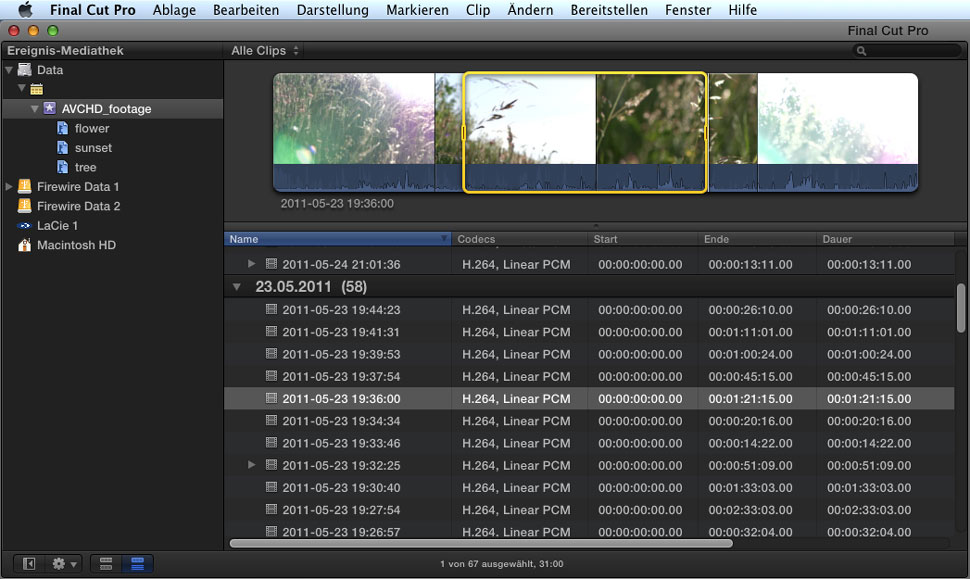This screenshot has height=579, width=970.
Task: Select the flower keyword collection icon
Action: coord(63,129)
